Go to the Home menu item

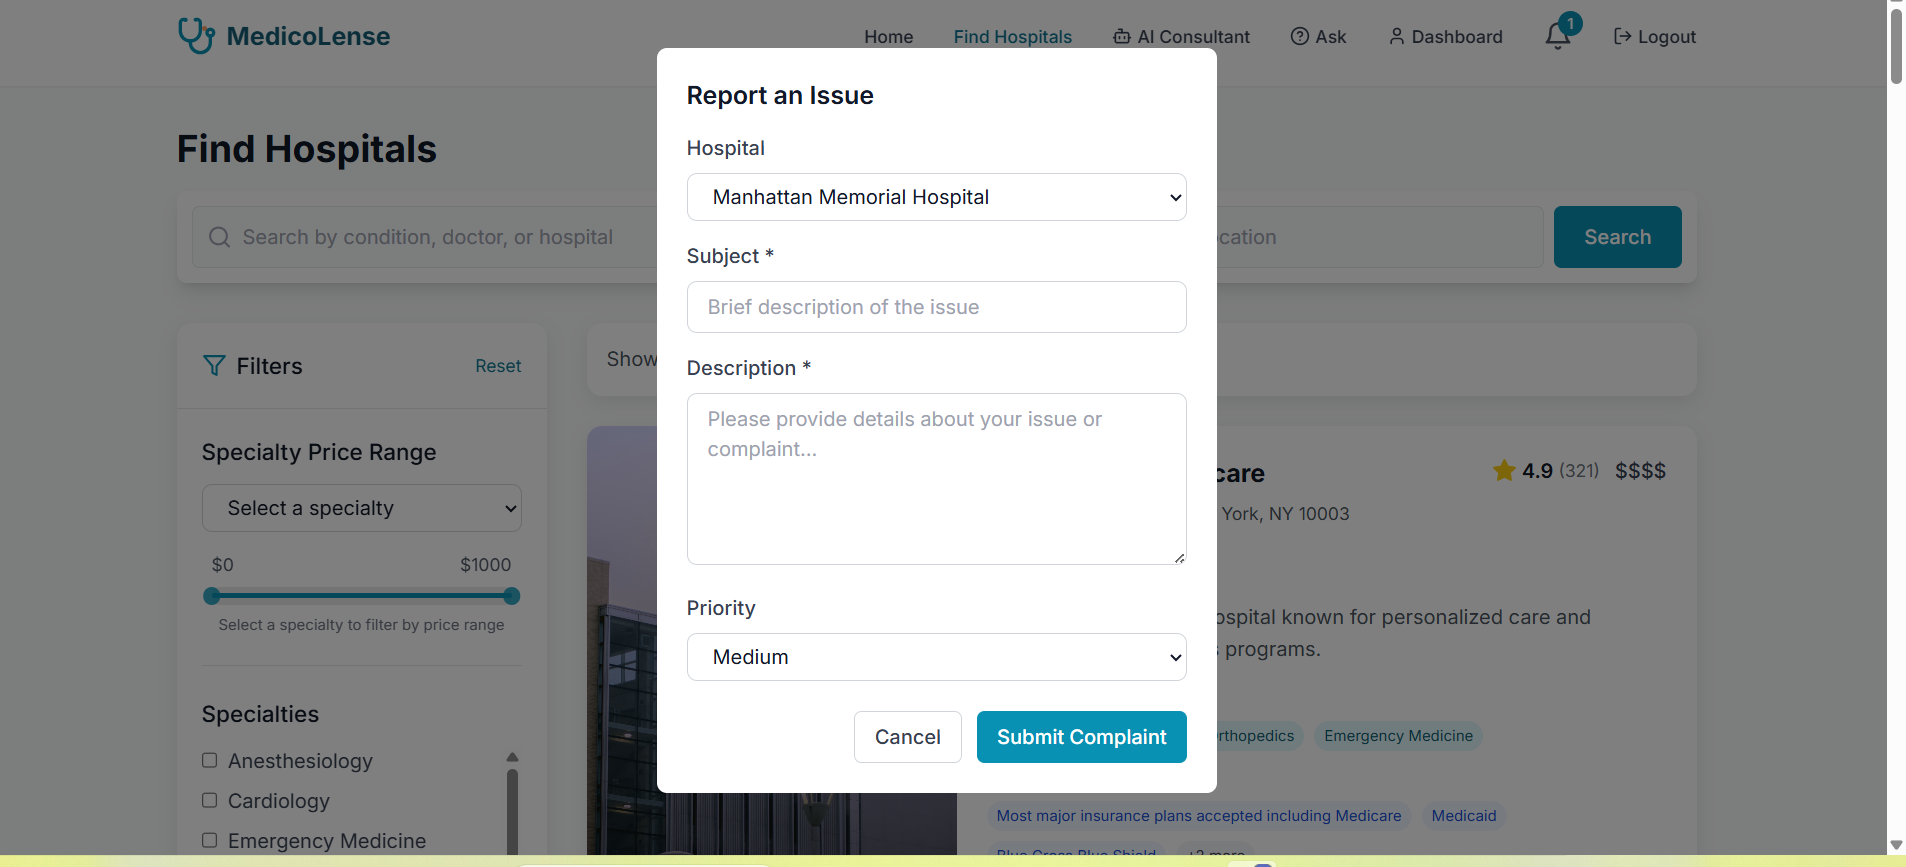coord(889,37)
